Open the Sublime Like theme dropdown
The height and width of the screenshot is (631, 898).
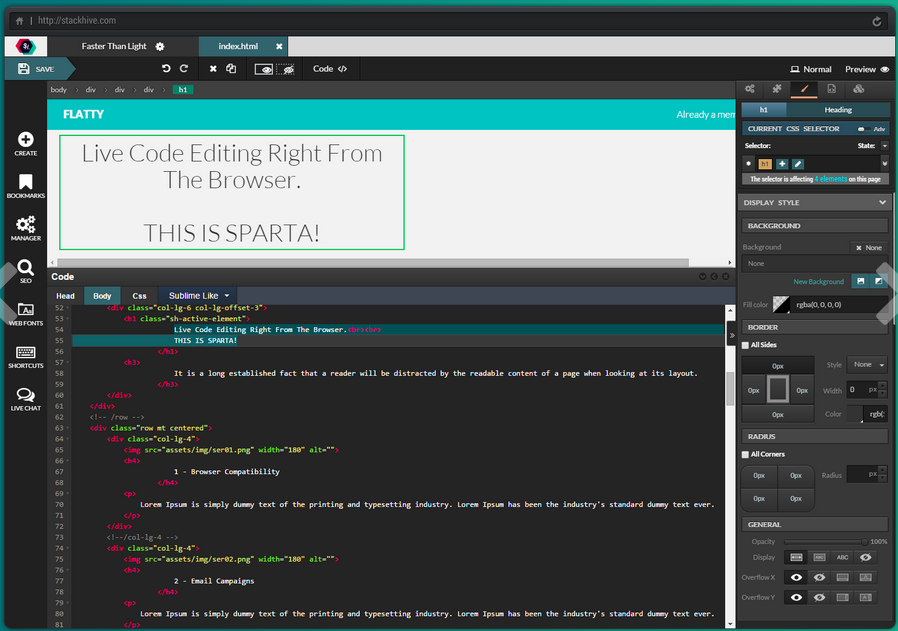(x=199, y=296)
